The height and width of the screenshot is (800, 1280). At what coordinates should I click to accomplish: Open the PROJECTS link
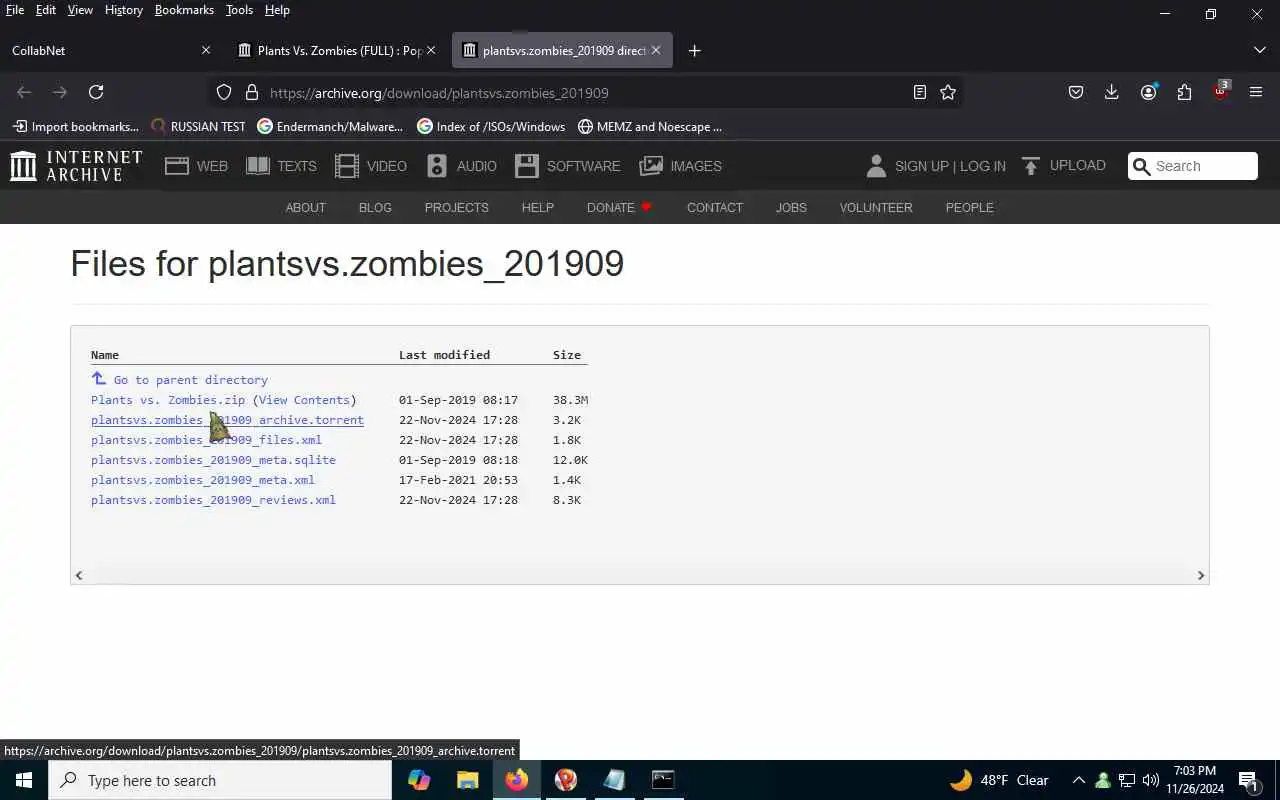pos(456,208)
